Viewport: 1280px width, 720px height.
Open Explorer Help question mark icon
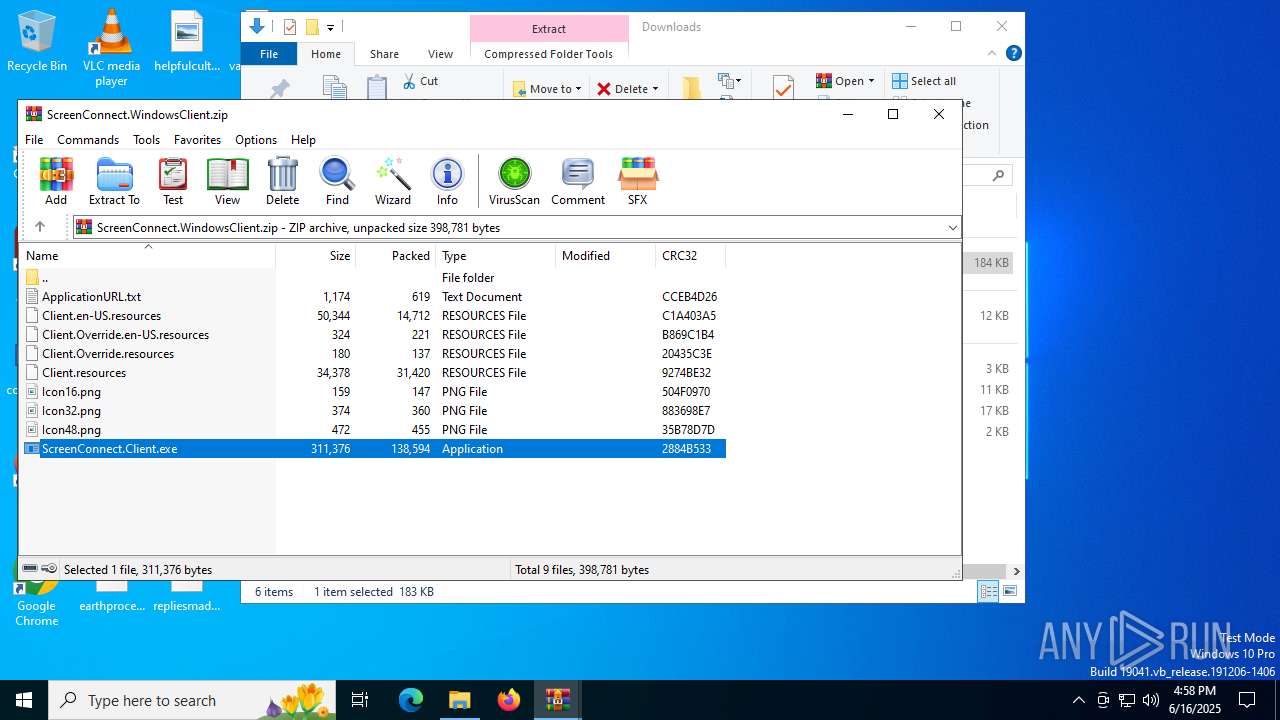tap(1013, 54)
